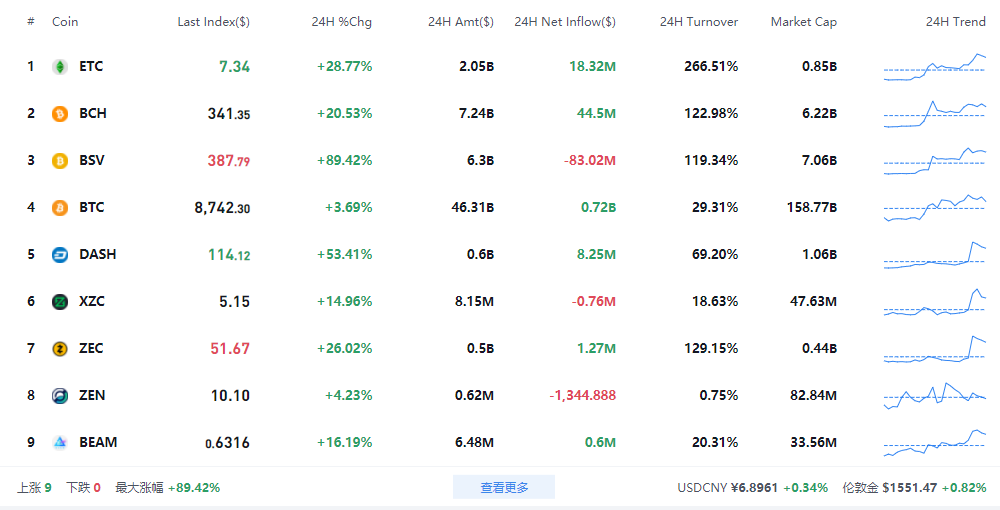
Task: Open the ZEC 24H trend chart
Action: 934,349
